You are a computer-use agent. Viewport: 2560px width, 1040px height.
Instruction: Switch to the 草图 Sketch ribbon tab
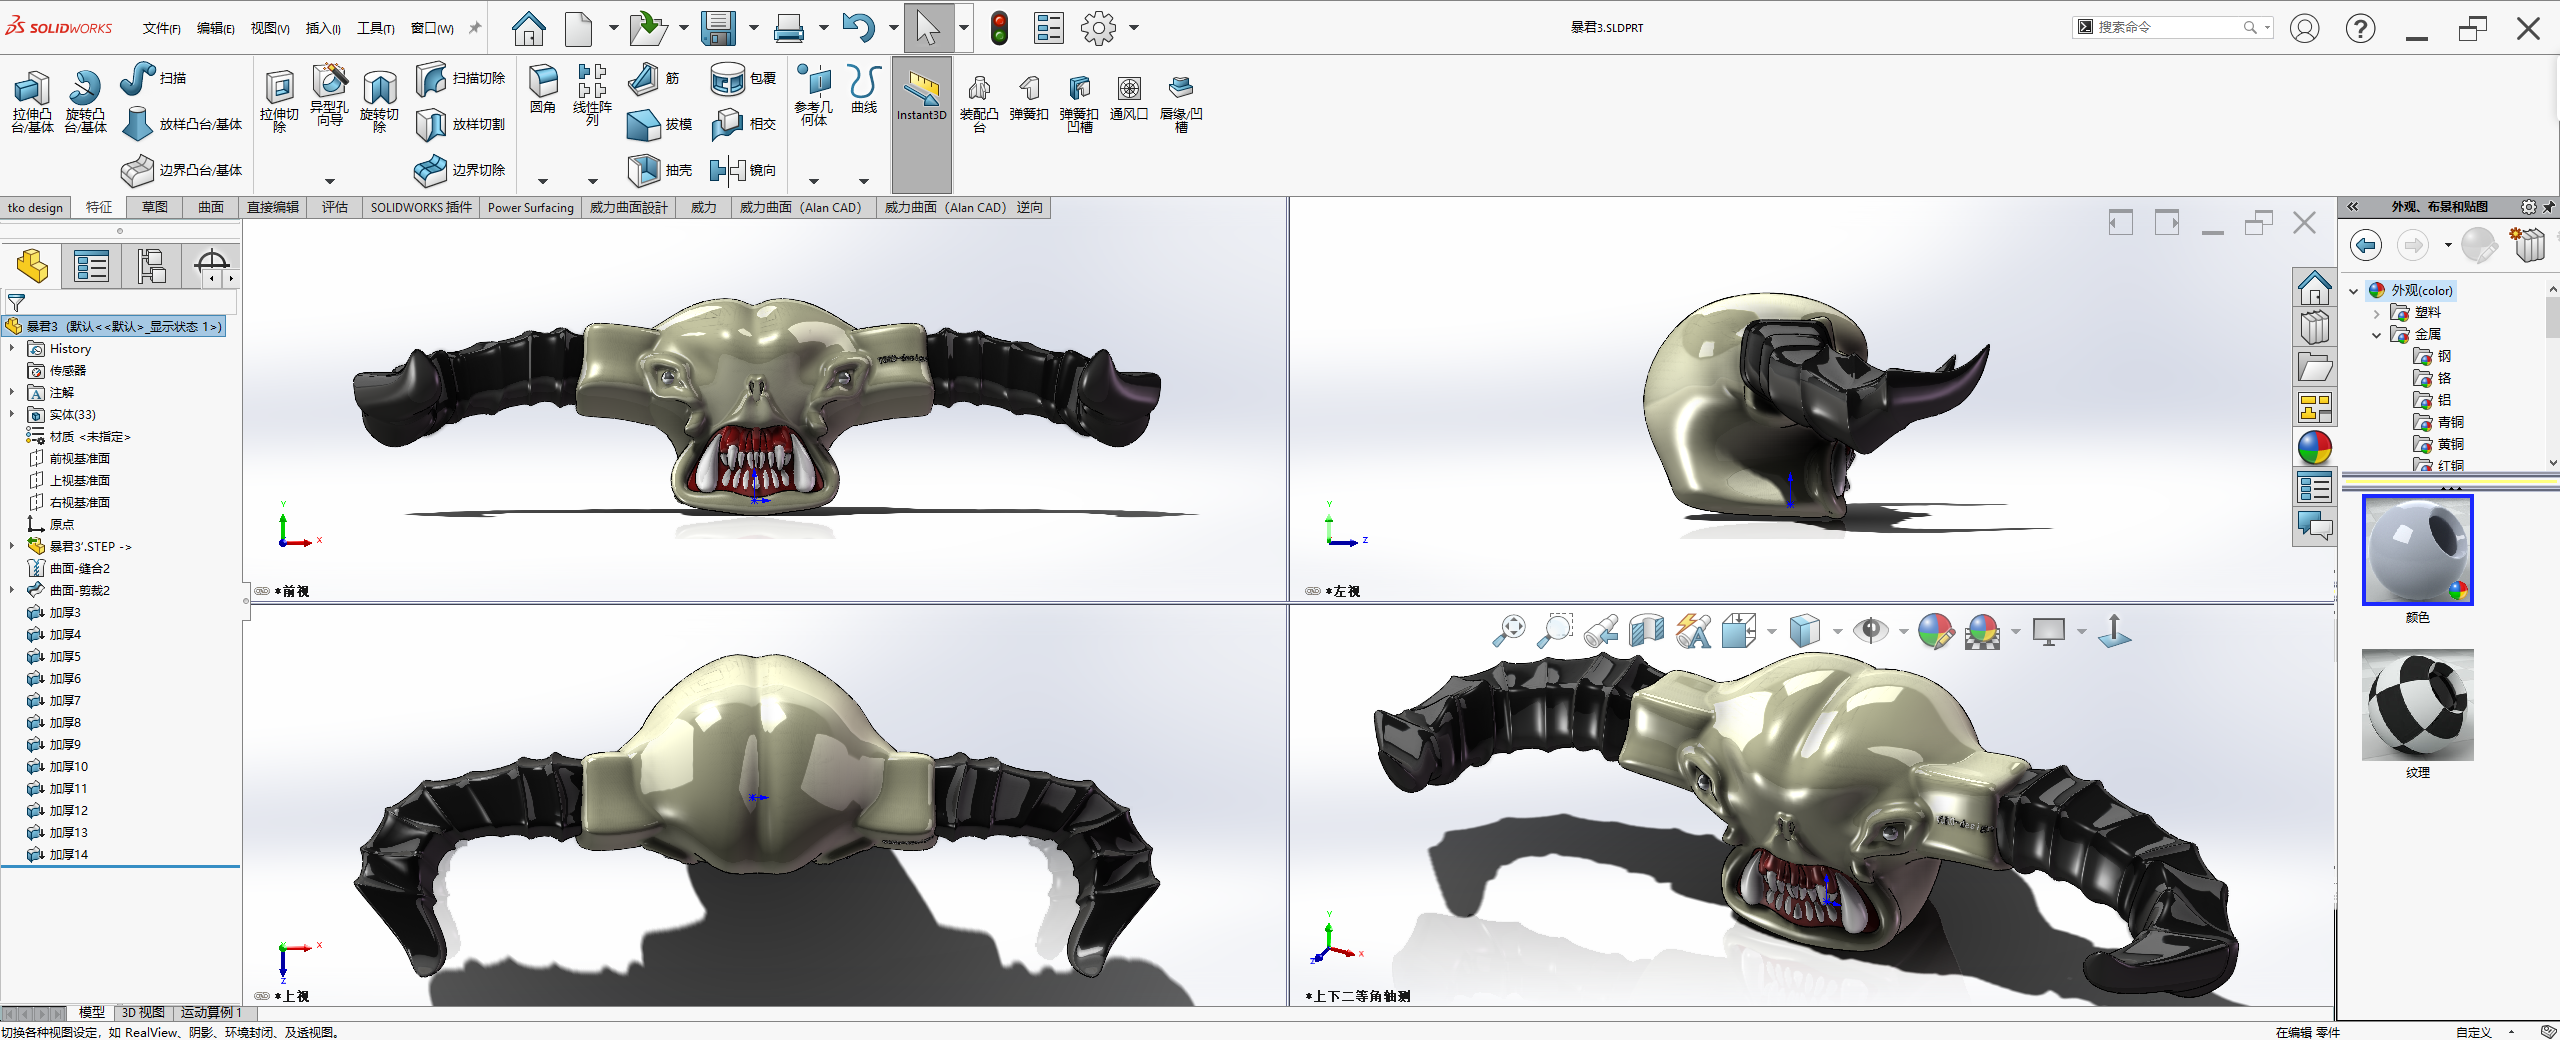tap(155, 207)
